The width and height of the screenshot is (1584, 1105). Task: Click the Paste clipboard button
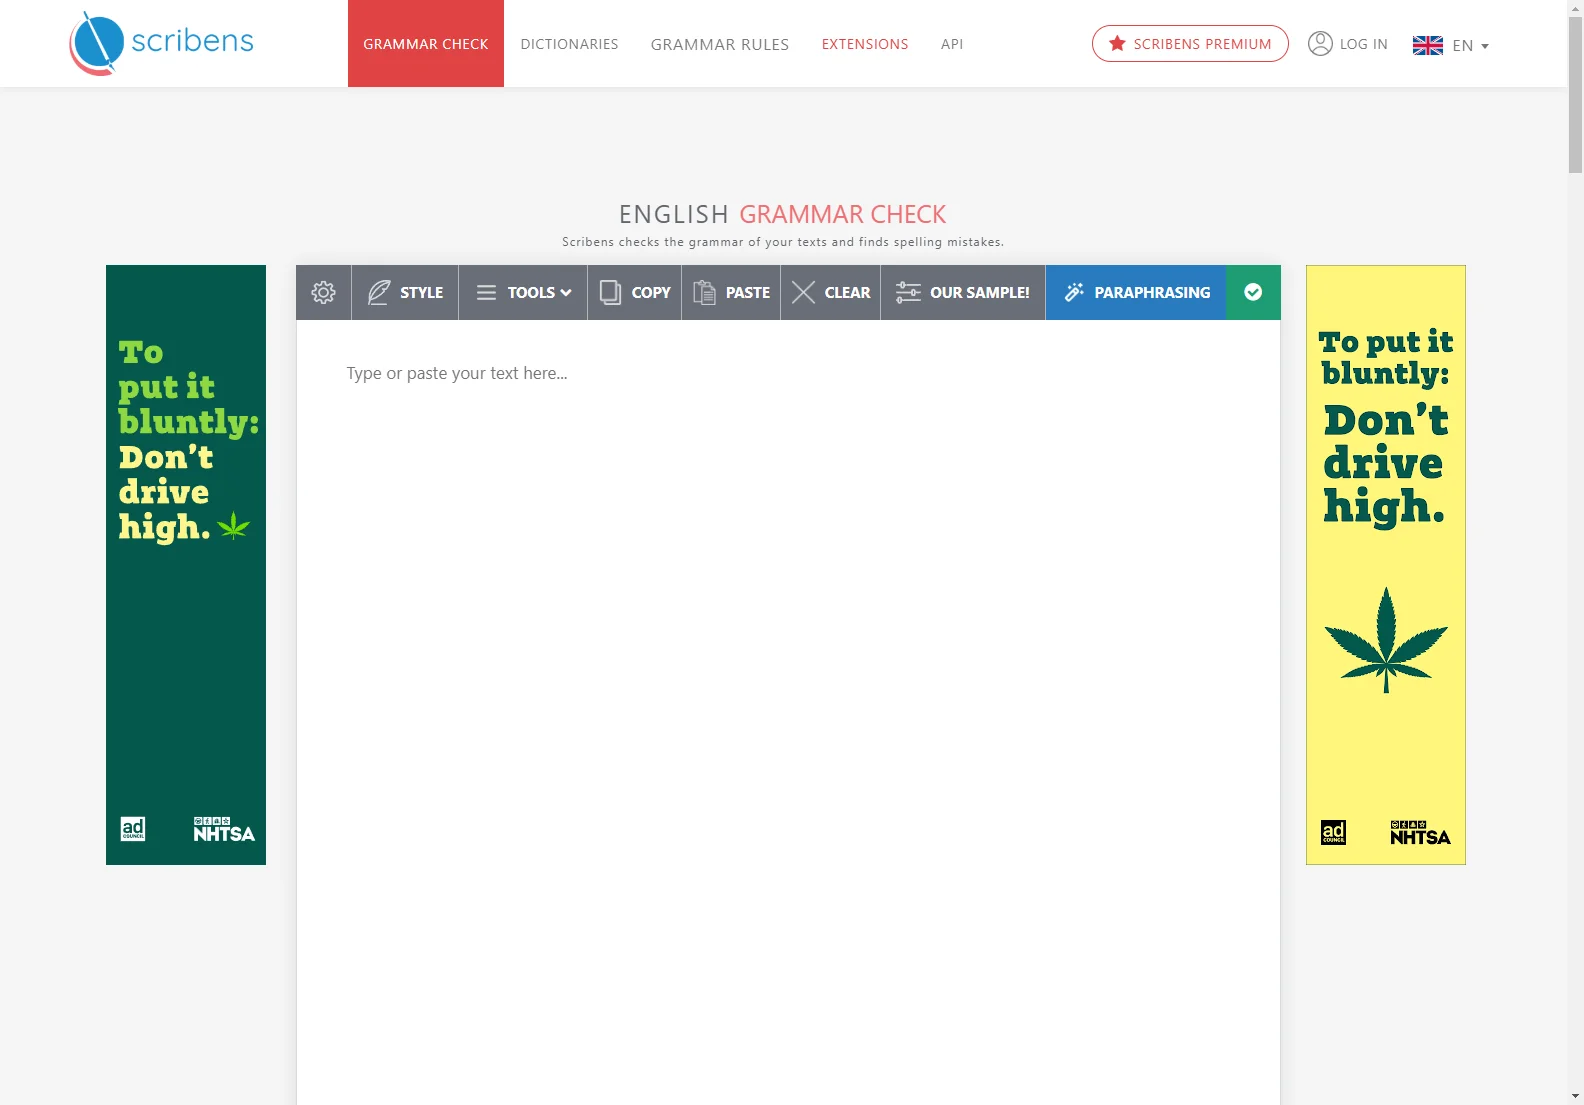tap(731, 292)
